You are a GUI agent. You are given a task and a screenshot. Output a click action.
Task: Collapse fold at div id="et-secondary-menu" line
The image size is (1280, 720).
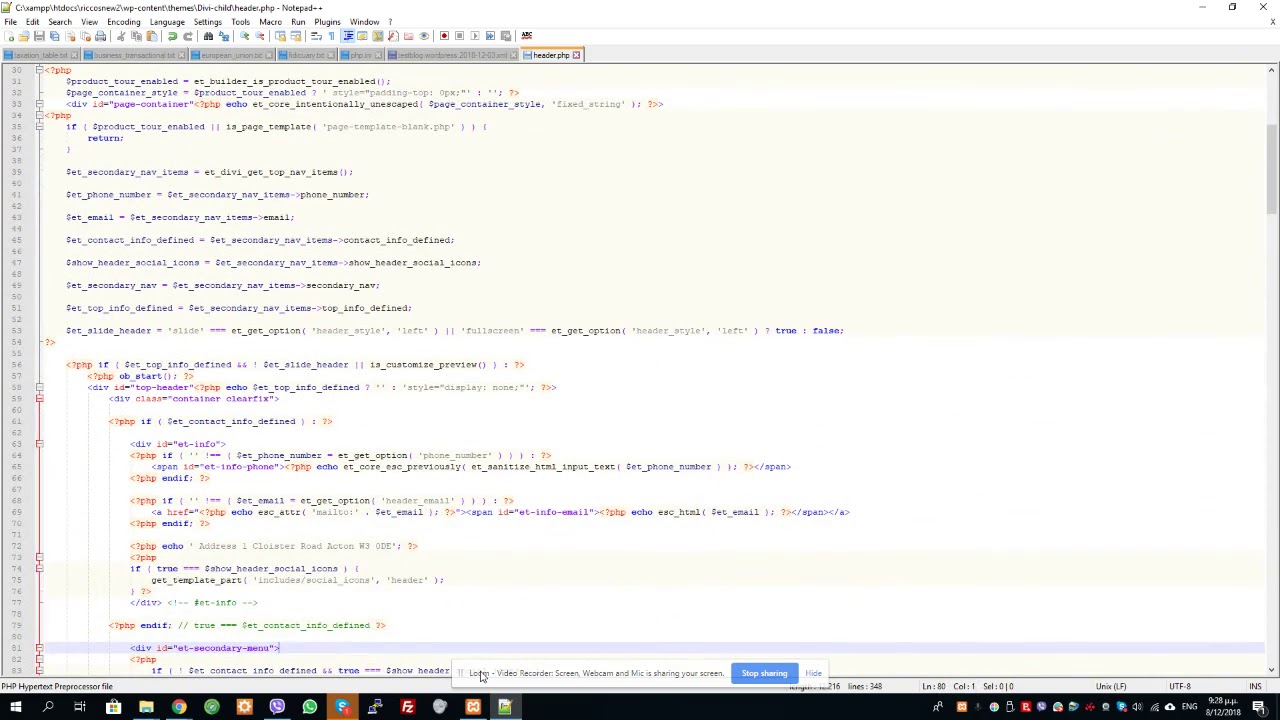pyautogui.click(x=39, y=648)
